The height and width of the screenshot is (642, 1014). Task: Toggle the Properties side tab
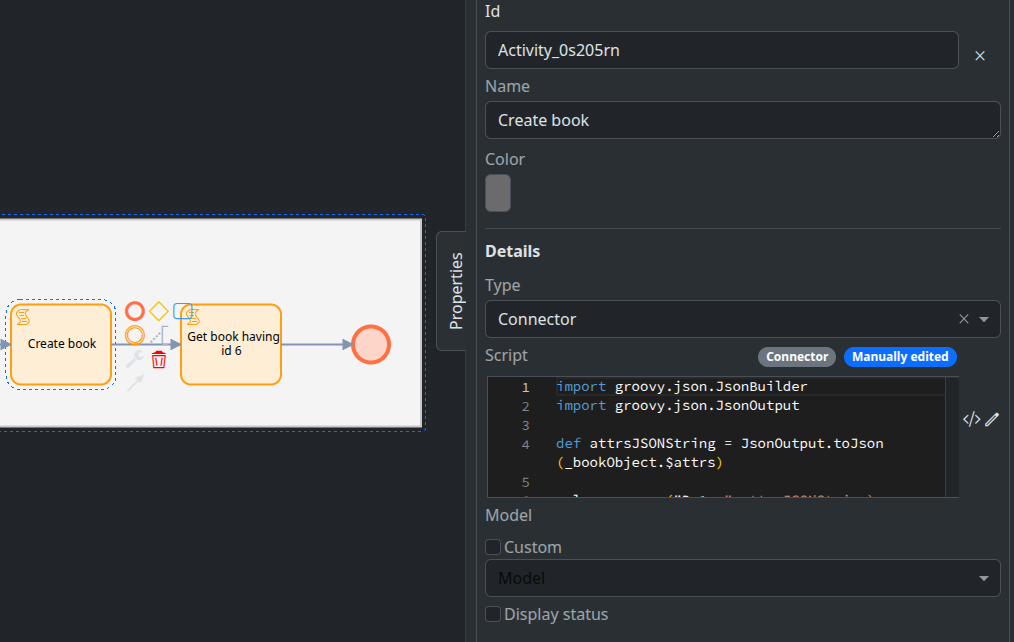coord(455,290)
